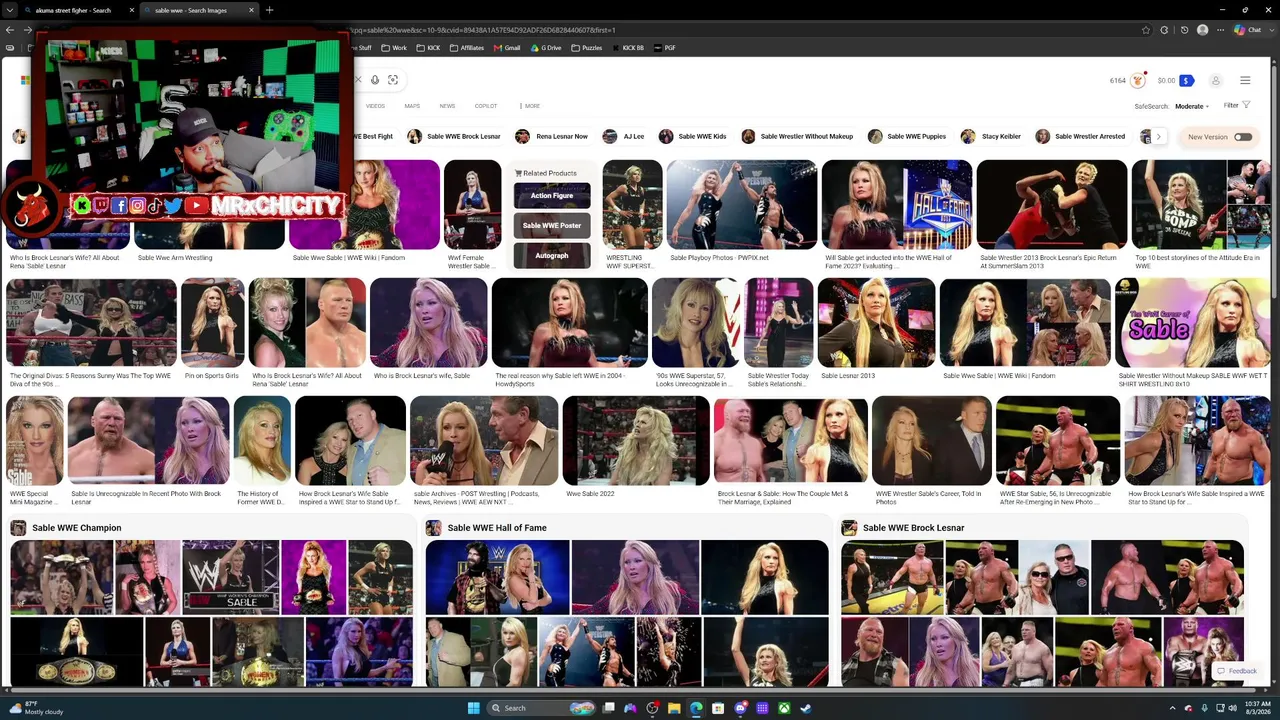Open the Rewards medal icon
The height and width of the screenshot is (720, 1280).
point(1137,80)
